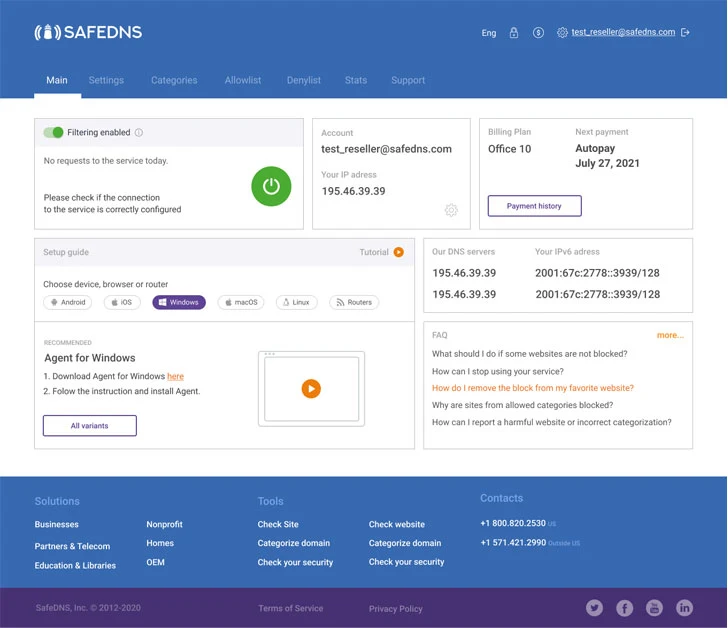Open the Allowlist tab
Image resolution: width=728 pixels, height=628 pixels.
pyautogui.click(x=243, y=80)
